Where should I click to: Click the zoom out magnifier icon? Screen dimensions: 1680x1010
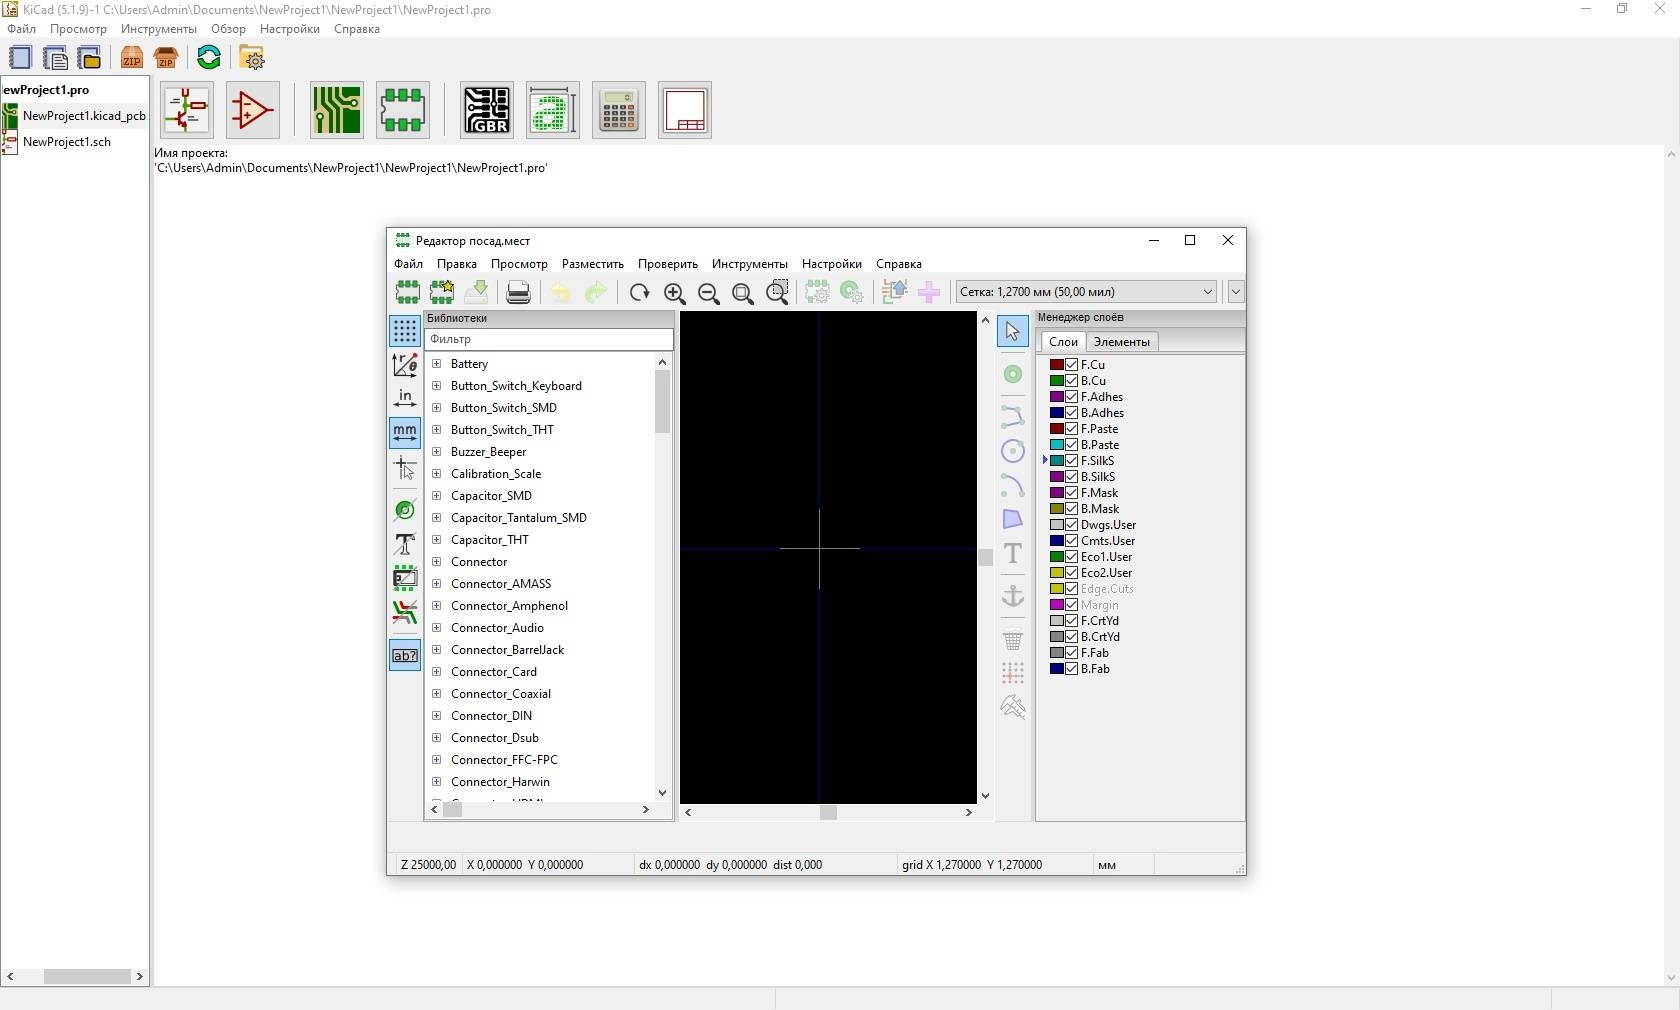tap(709, 292)
